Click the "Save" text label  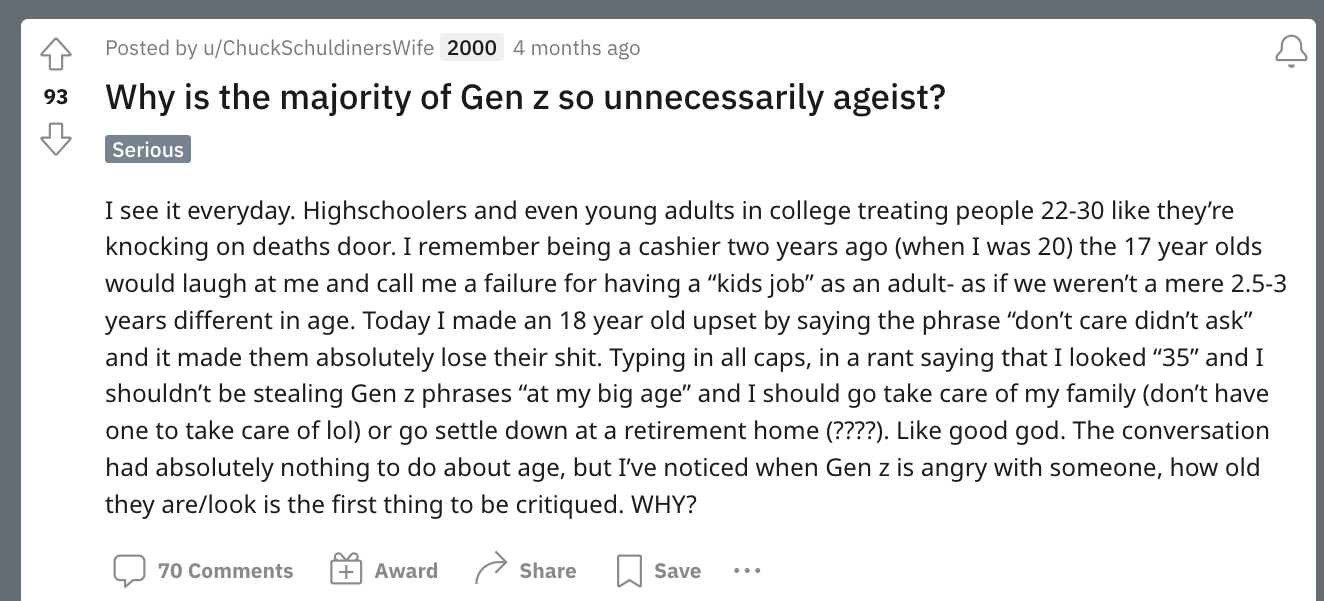(677, 571)
